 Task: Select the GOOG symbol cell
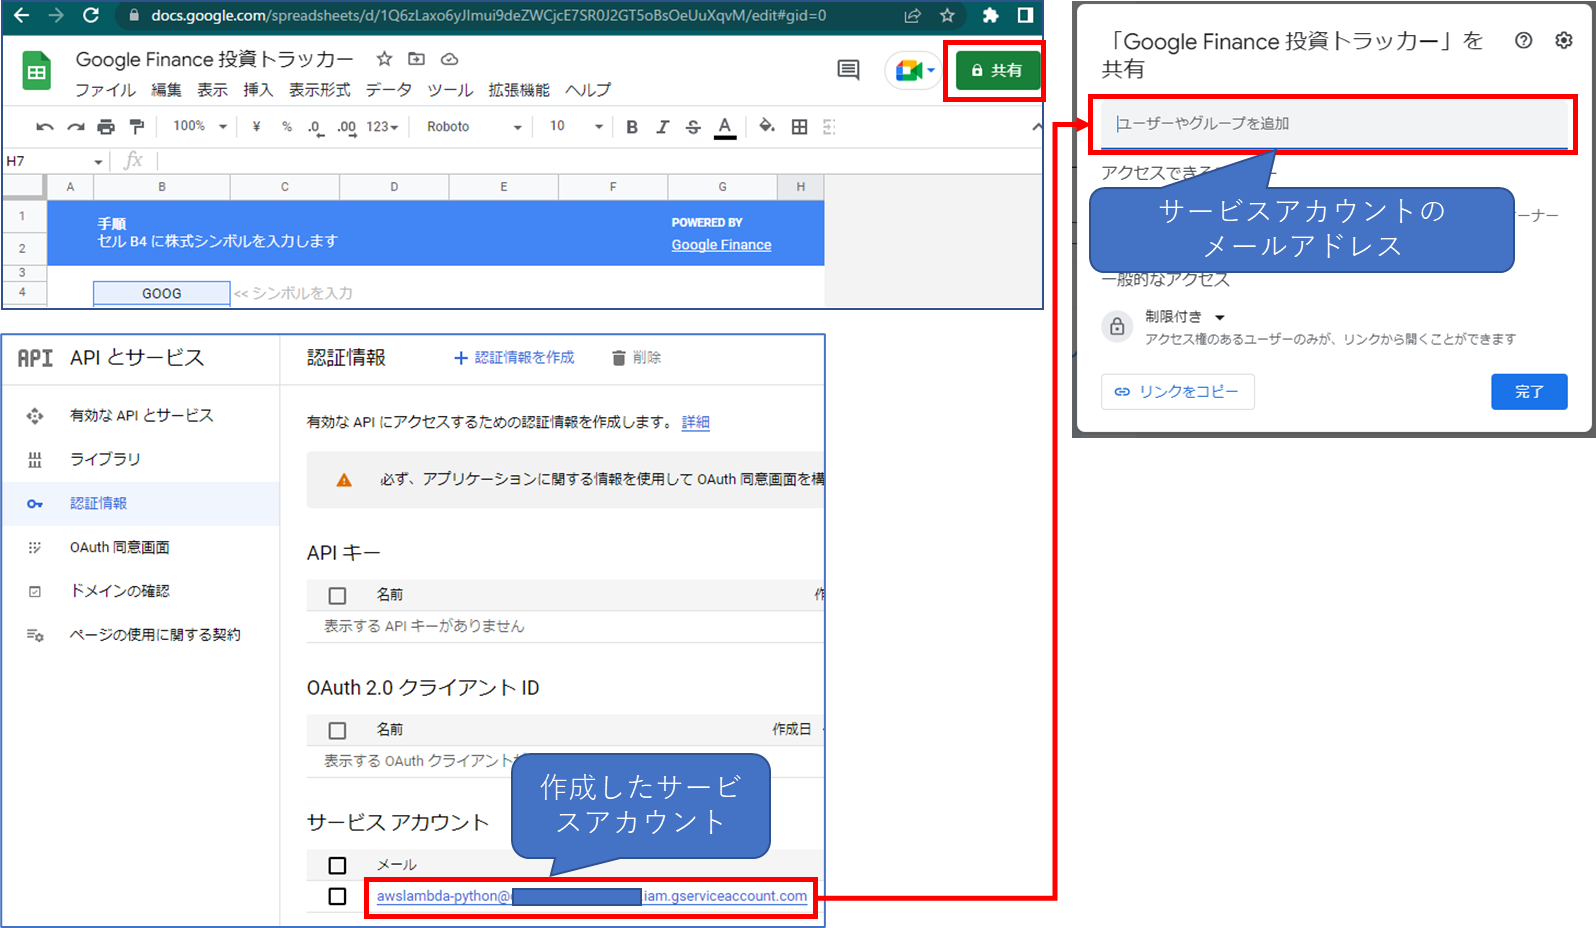click(x=162, y=294)
